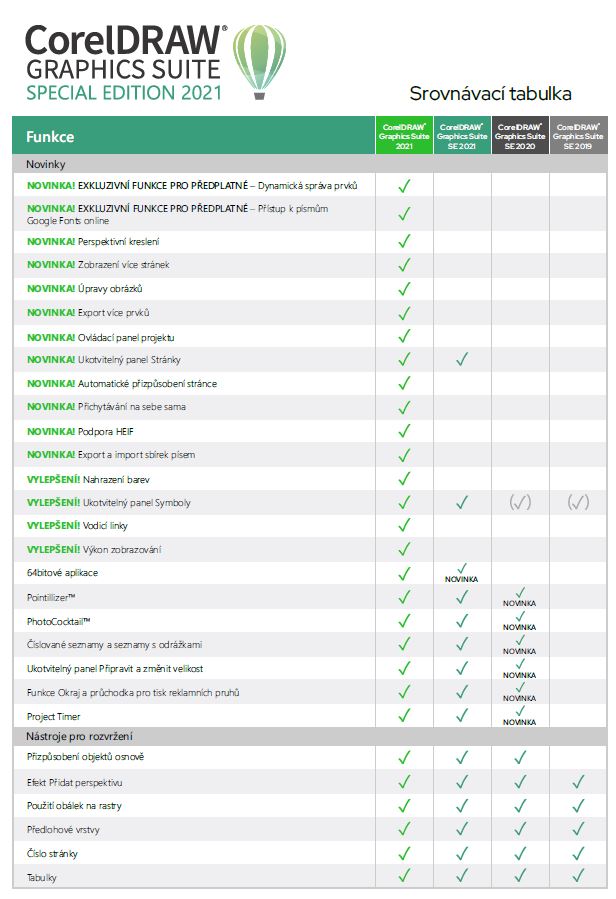Click the SE 2021 checkmark labeled NOVINKA for 64bitové aplikace
Viewport: 616px width, 899px height.
462,569
